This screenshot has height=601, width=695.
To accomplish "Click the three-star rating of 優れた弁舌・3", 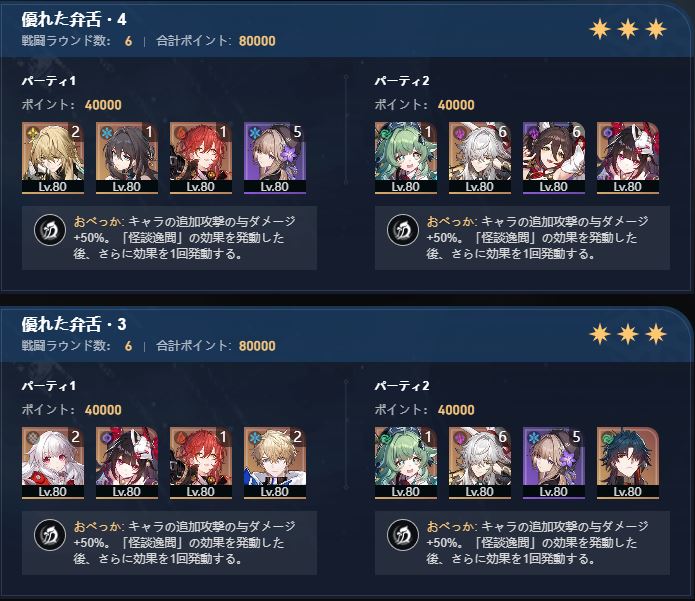I will coord(628,334).
